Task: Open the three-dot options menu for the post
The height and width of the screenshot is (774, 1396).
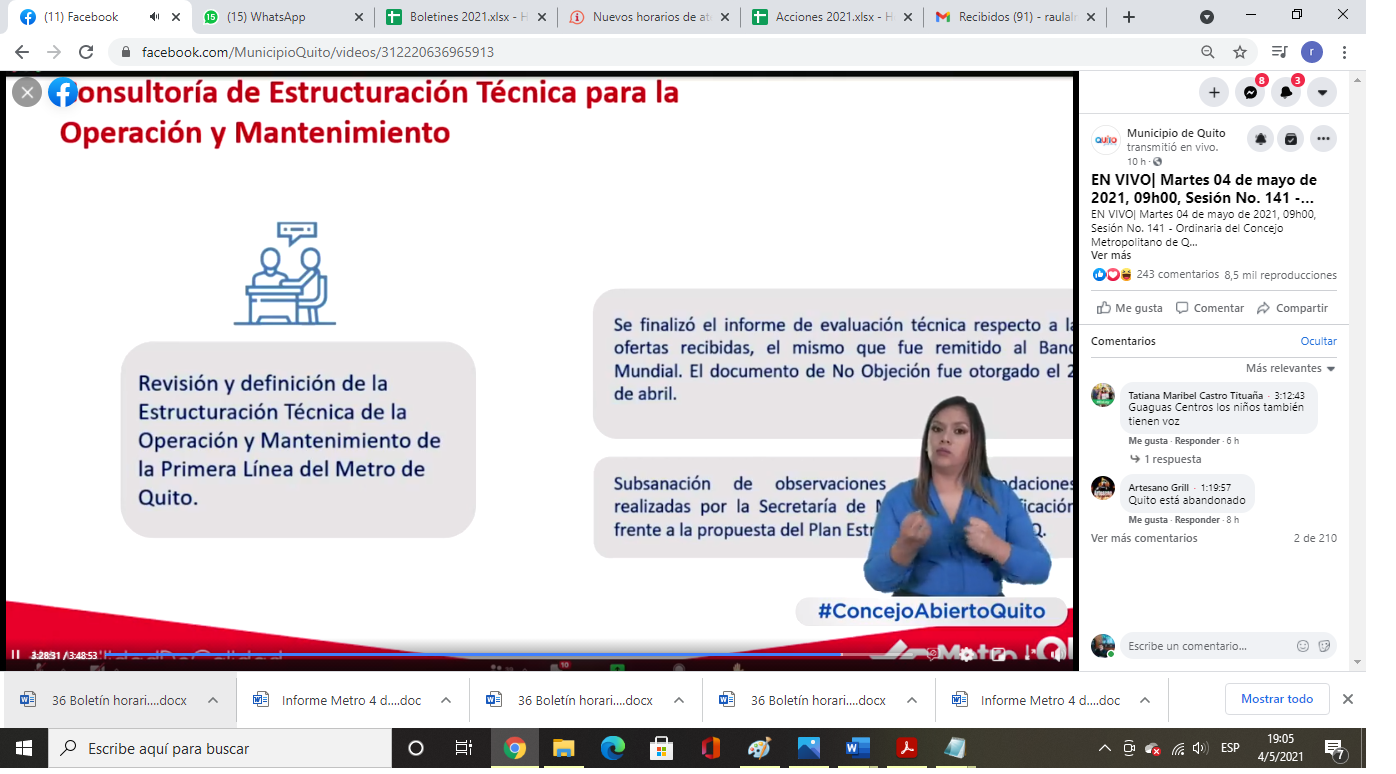Action: click(x=1323, y=139)
